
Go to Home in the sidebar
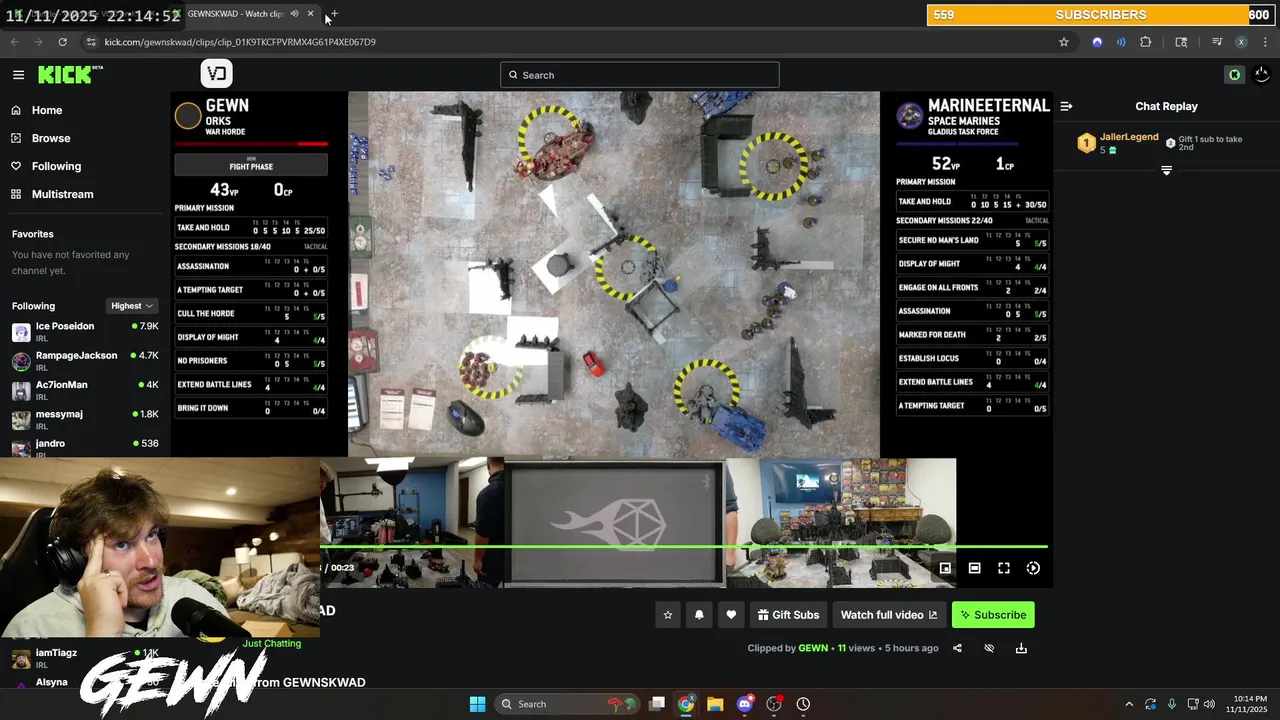(x=46, y=110)
